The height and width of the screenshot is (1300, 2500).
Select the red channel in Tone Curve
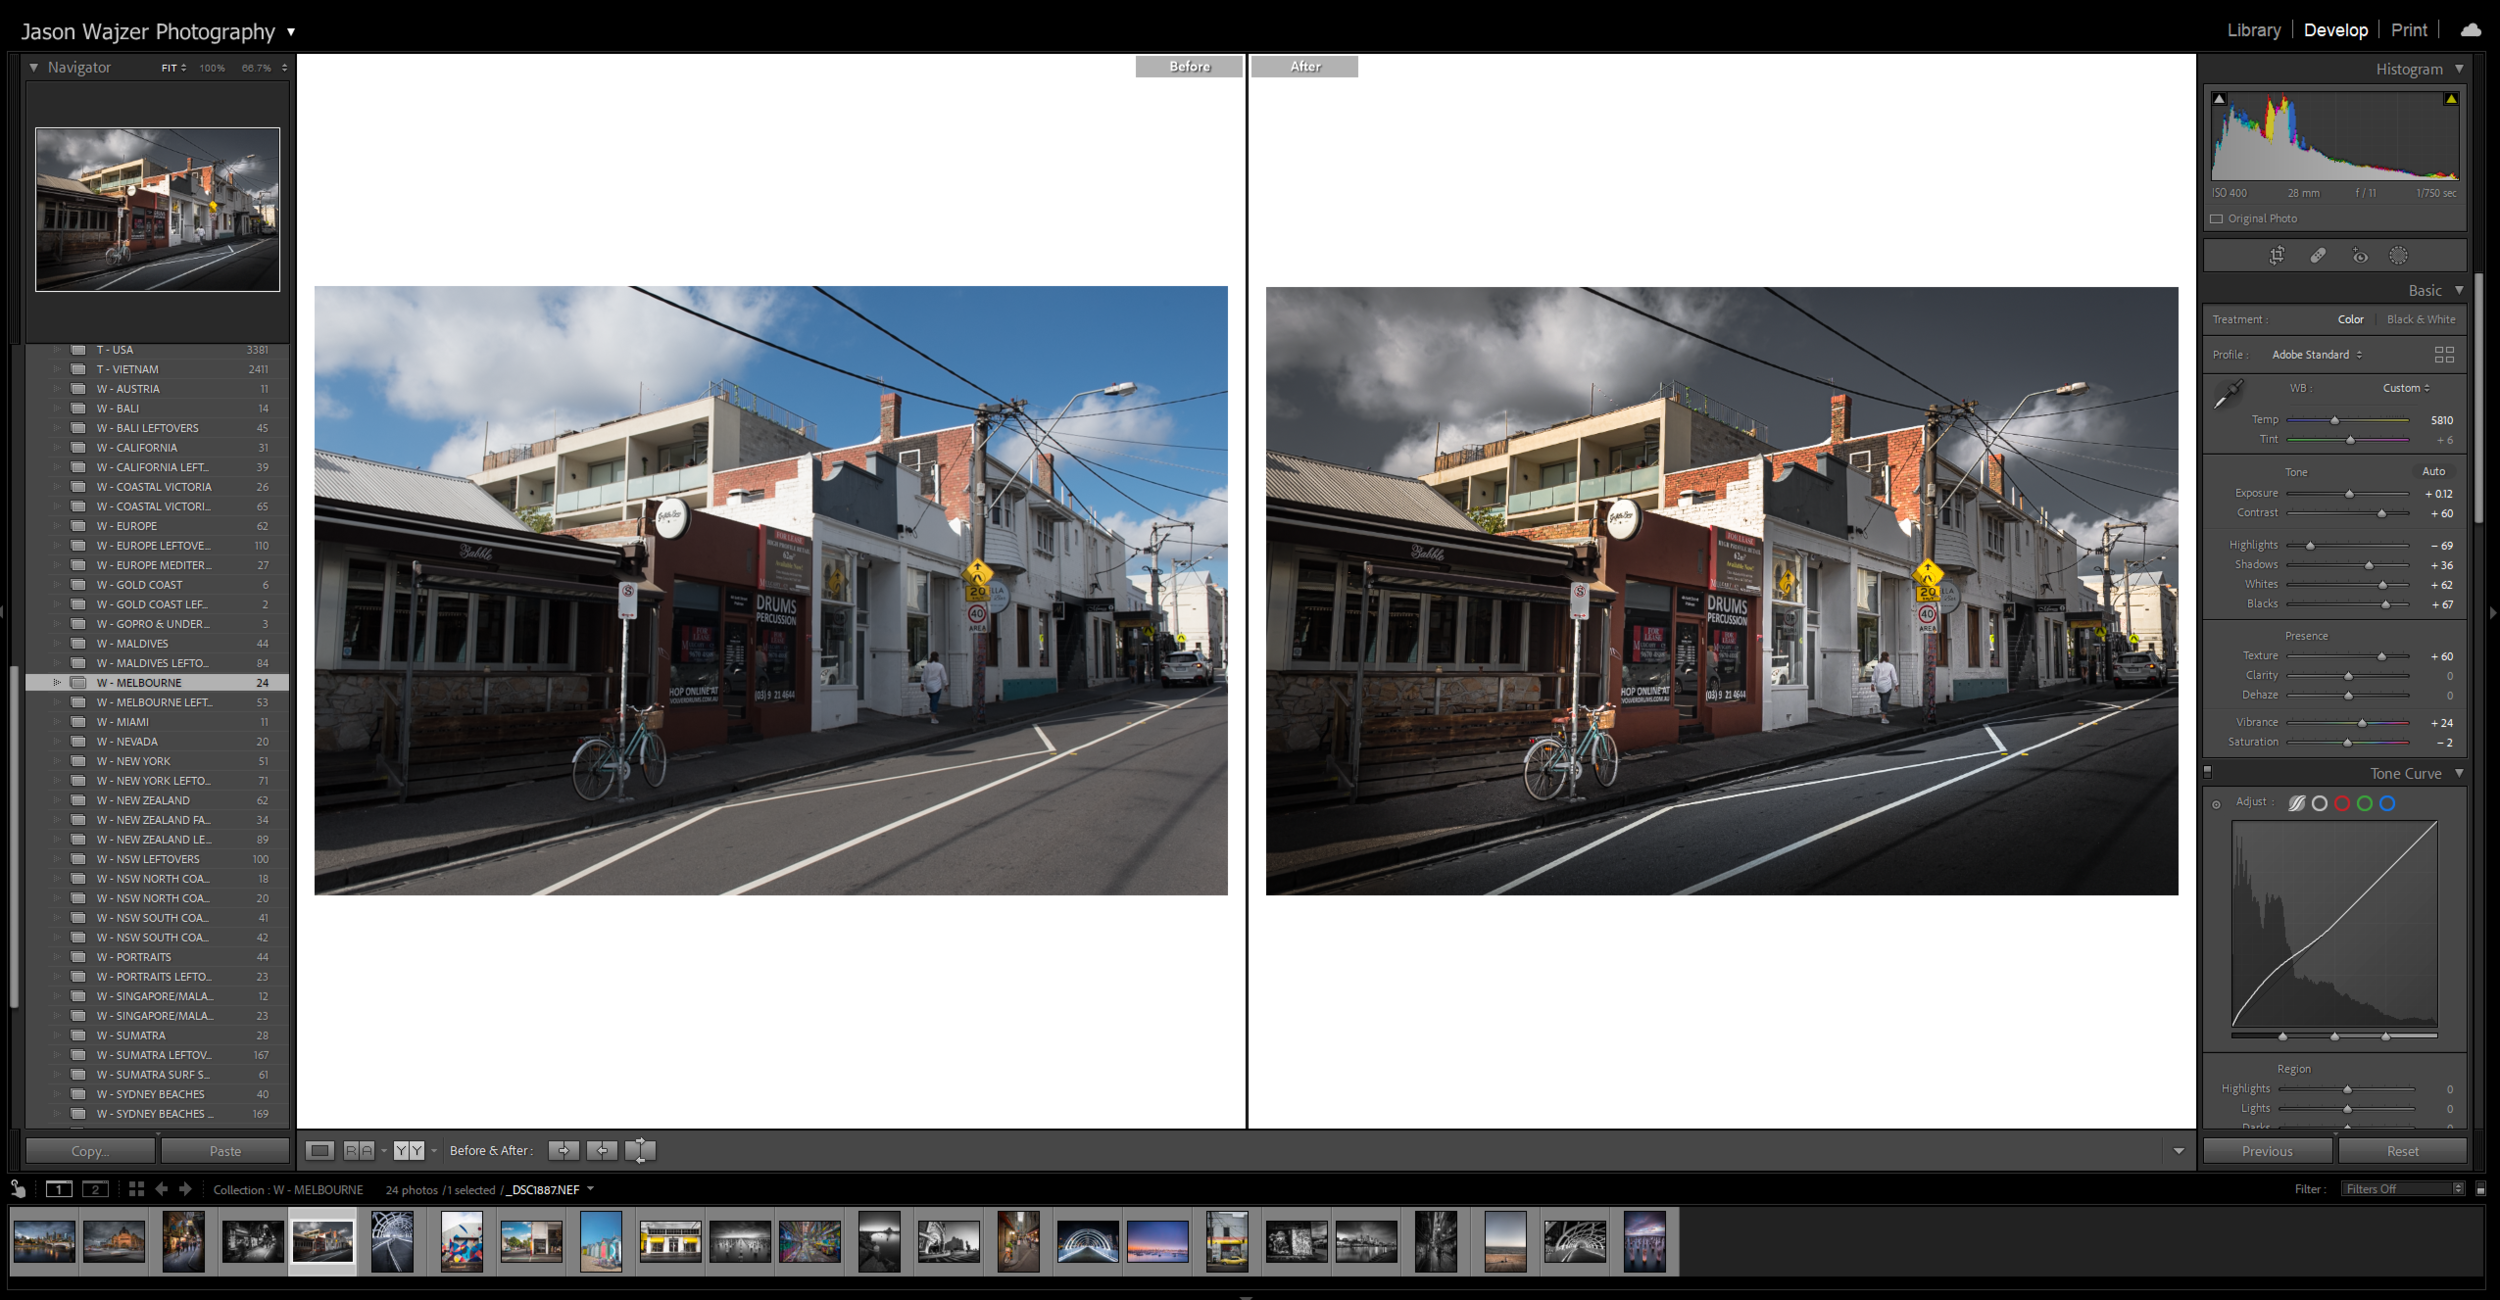click(2342, 803)
